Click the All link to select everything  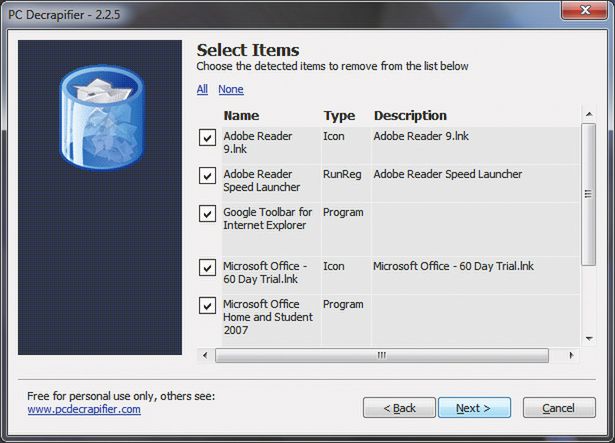(x=202, y=89)
